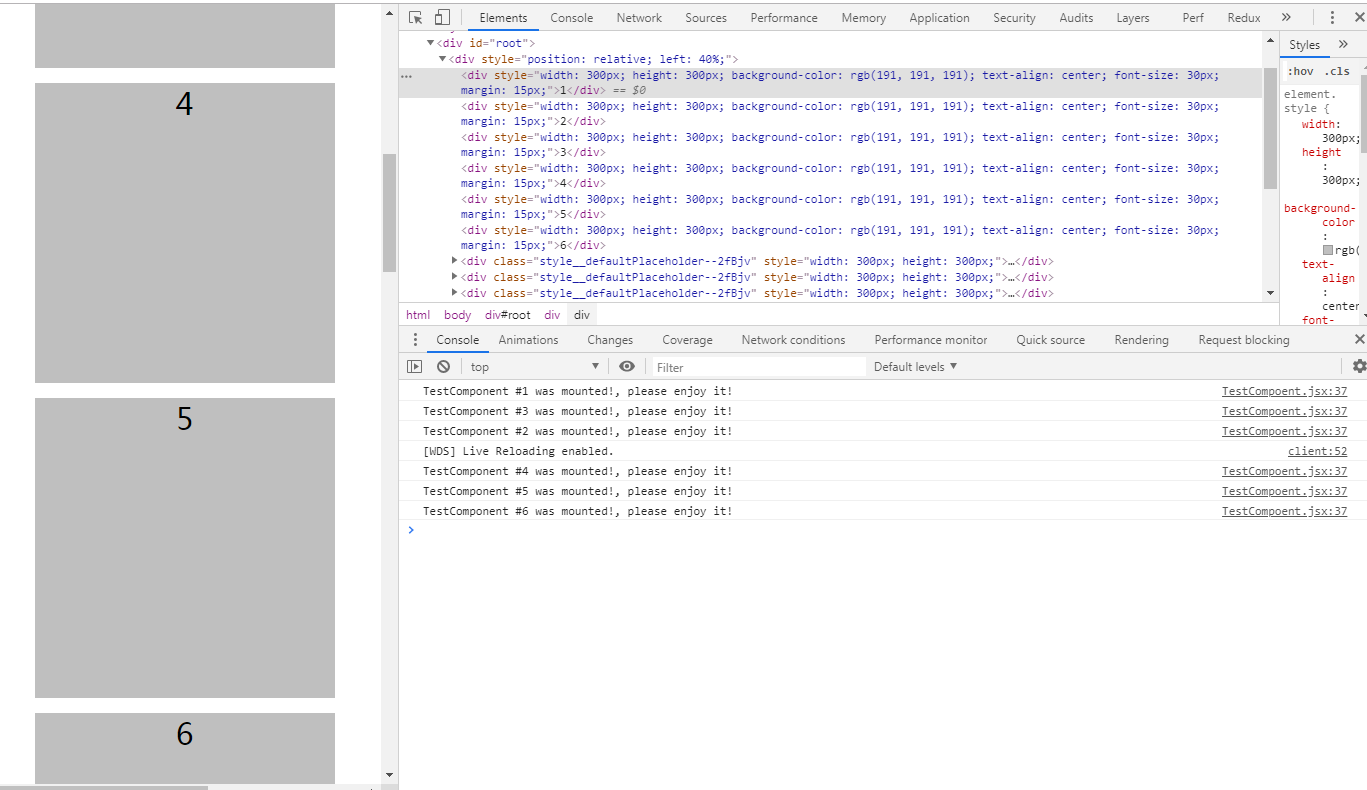1367x790 pixels.
Task: Switch to the Elements tab
Action: point(503,18)
